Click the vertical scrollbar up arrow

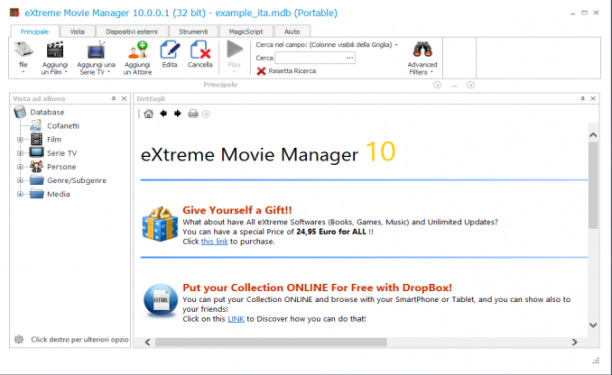[x=593, y=135]
